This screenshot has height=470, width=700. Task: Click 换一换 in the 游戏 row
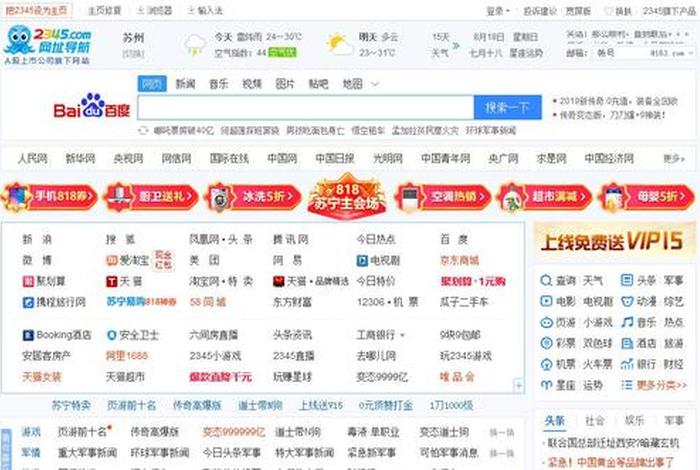501,432
